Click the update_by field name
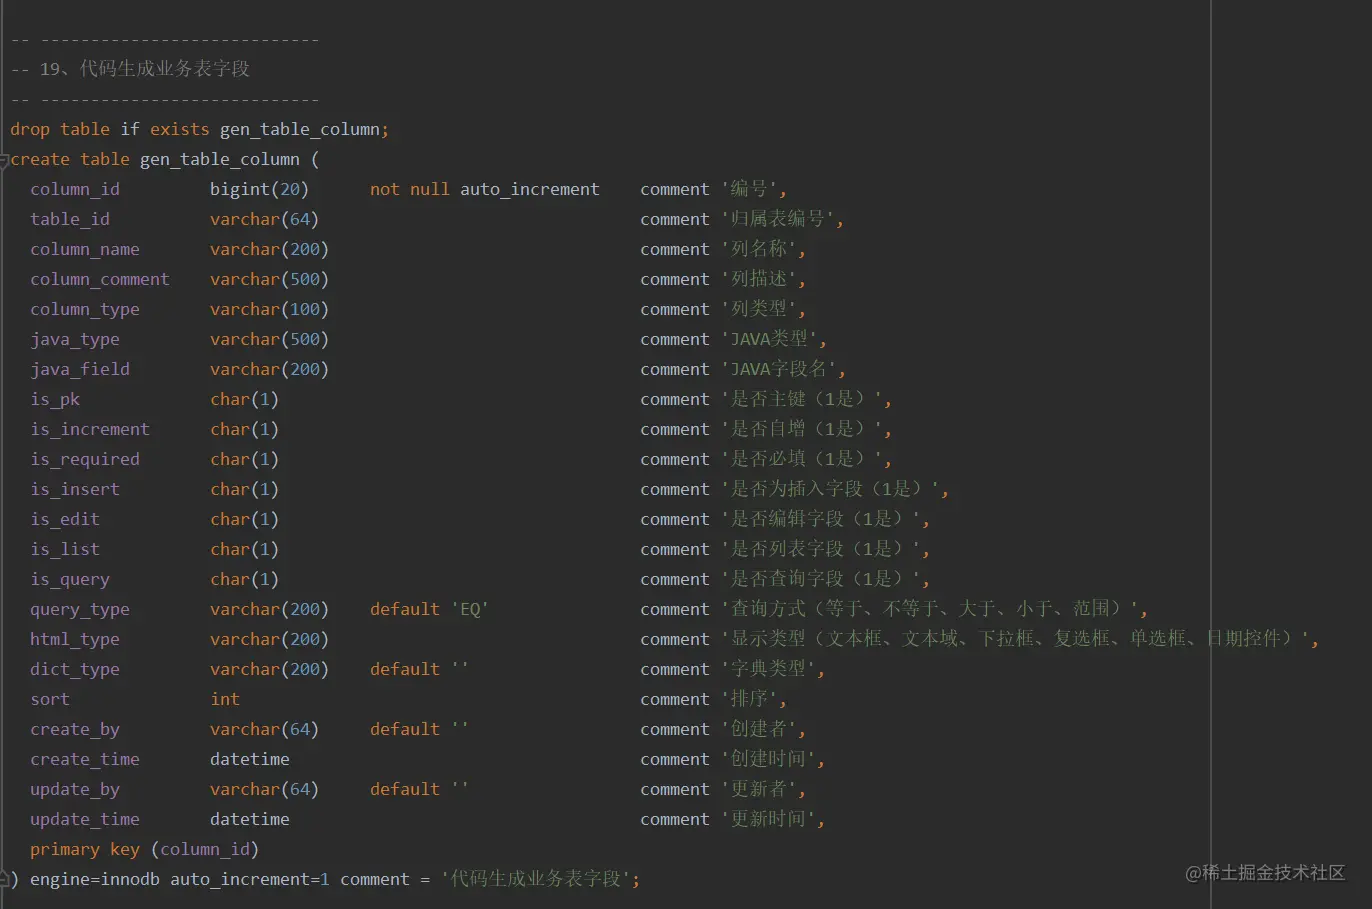Image resolution: width=1372 pixels, height=909 pixels. coord(75,790)
